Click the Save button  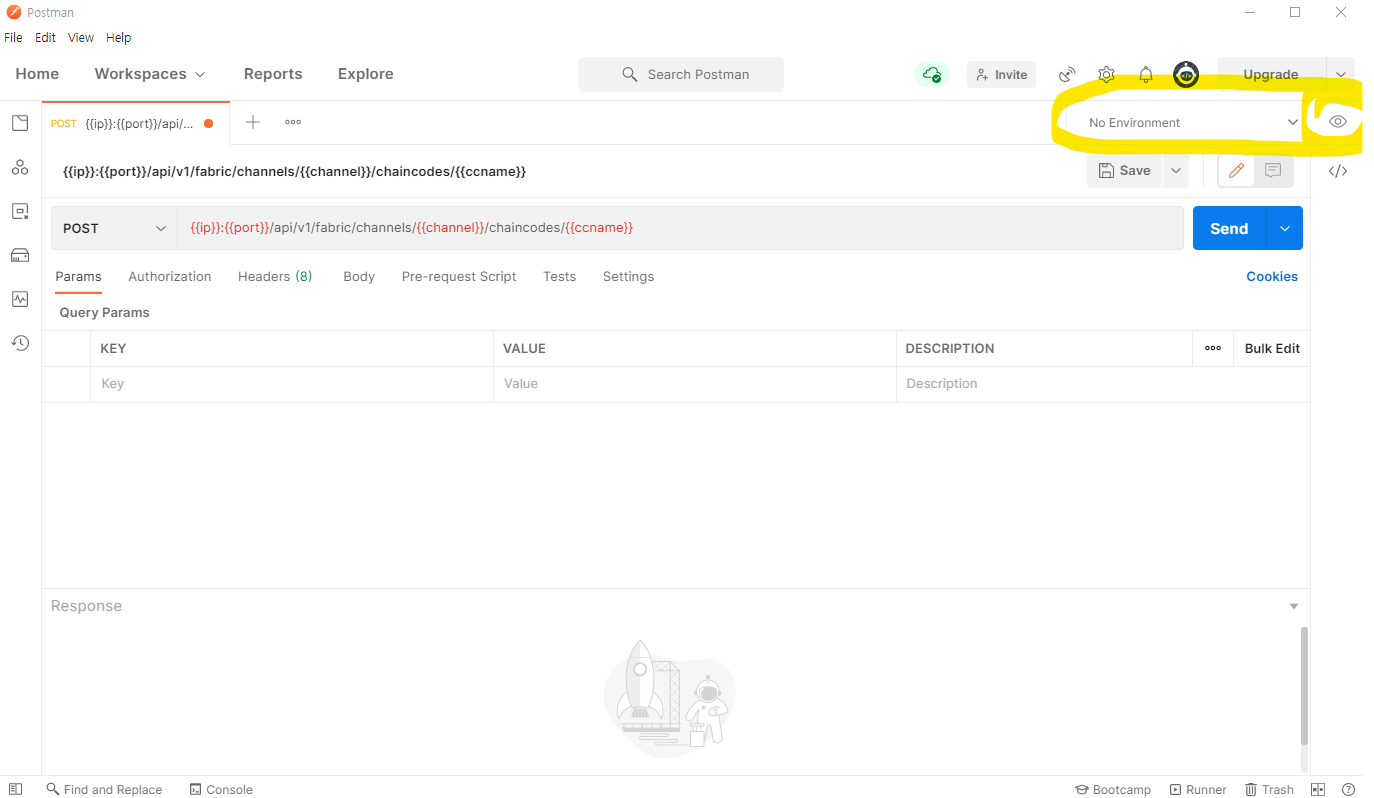[x=1125, y=171]
